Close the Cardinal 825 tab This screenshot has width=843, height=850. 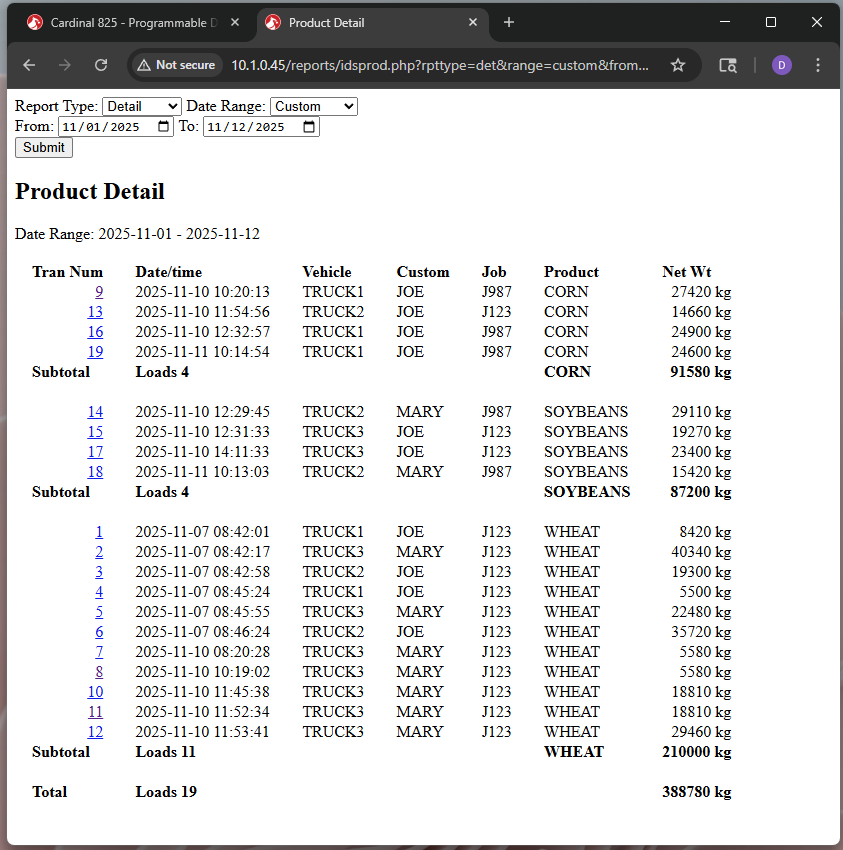235,22
